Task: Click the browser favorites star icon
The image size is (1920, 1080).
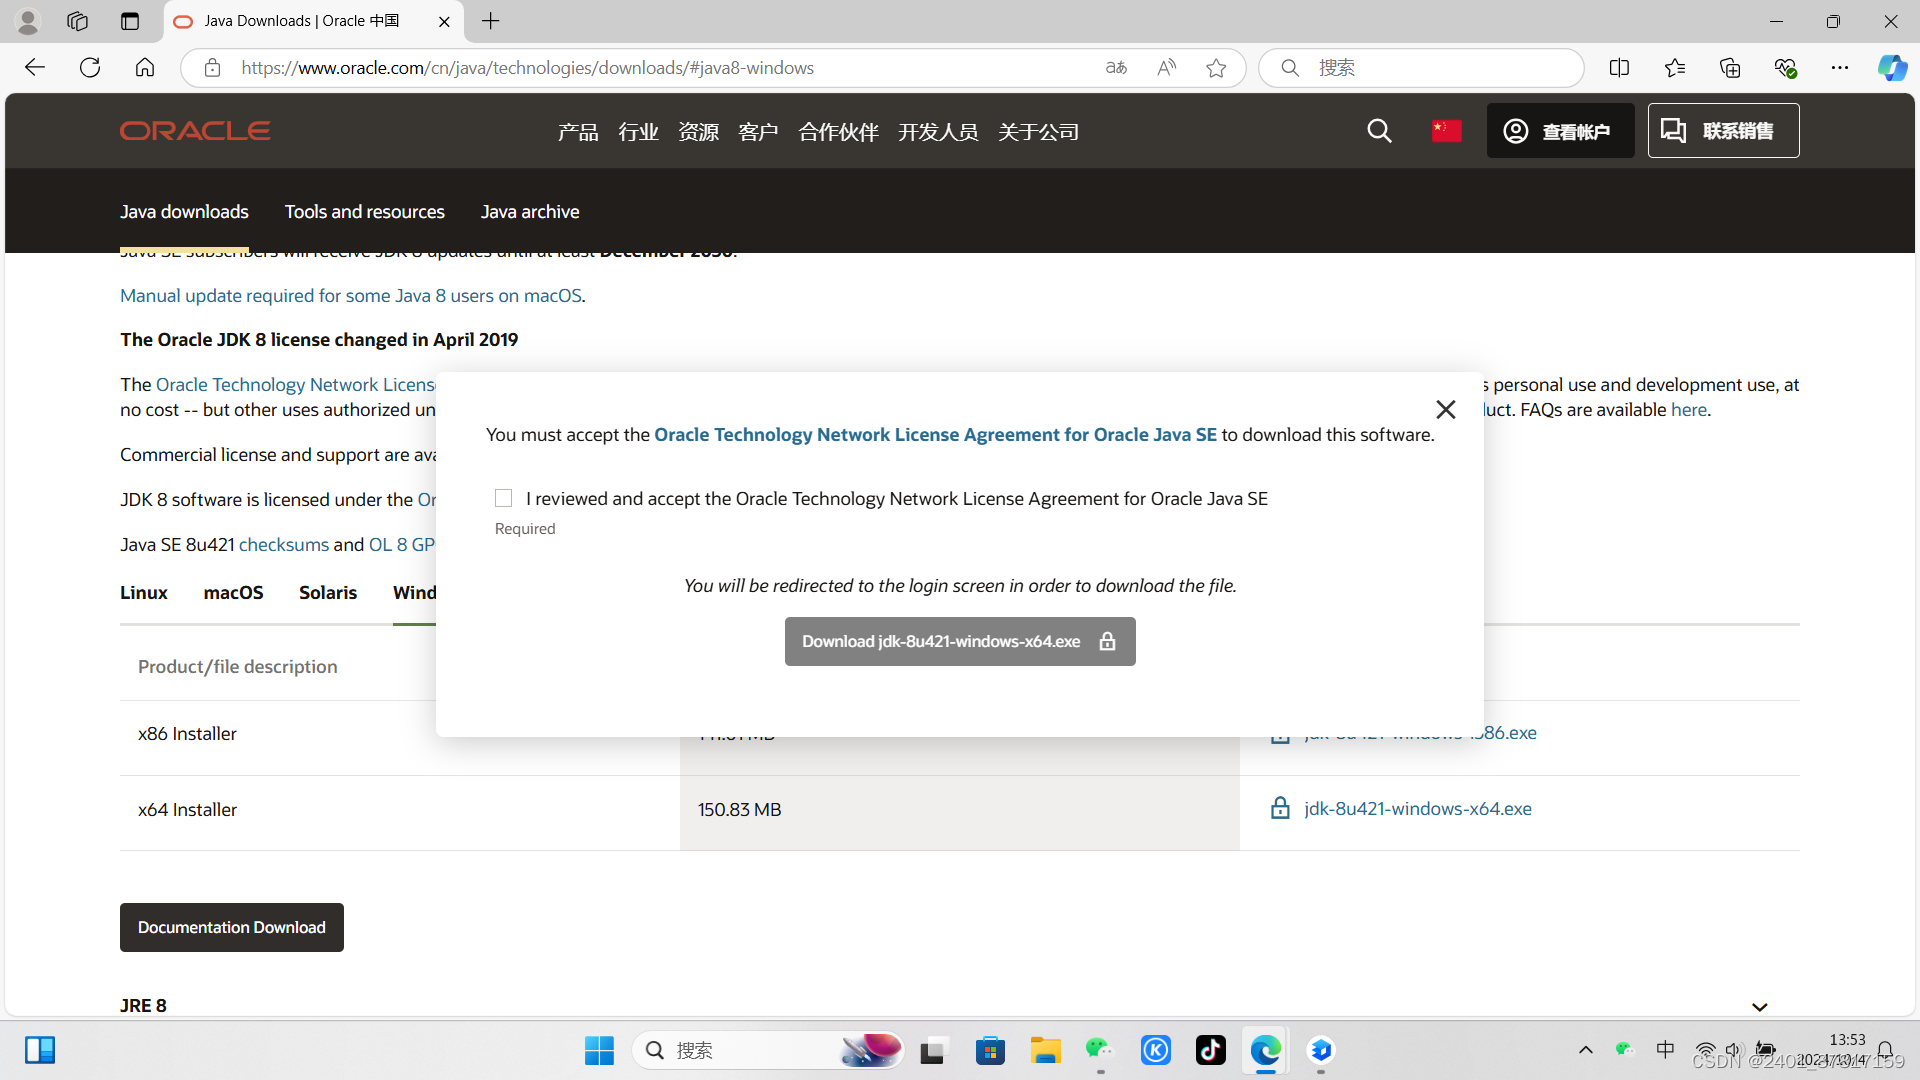Action: click(x=1216, y=68)
